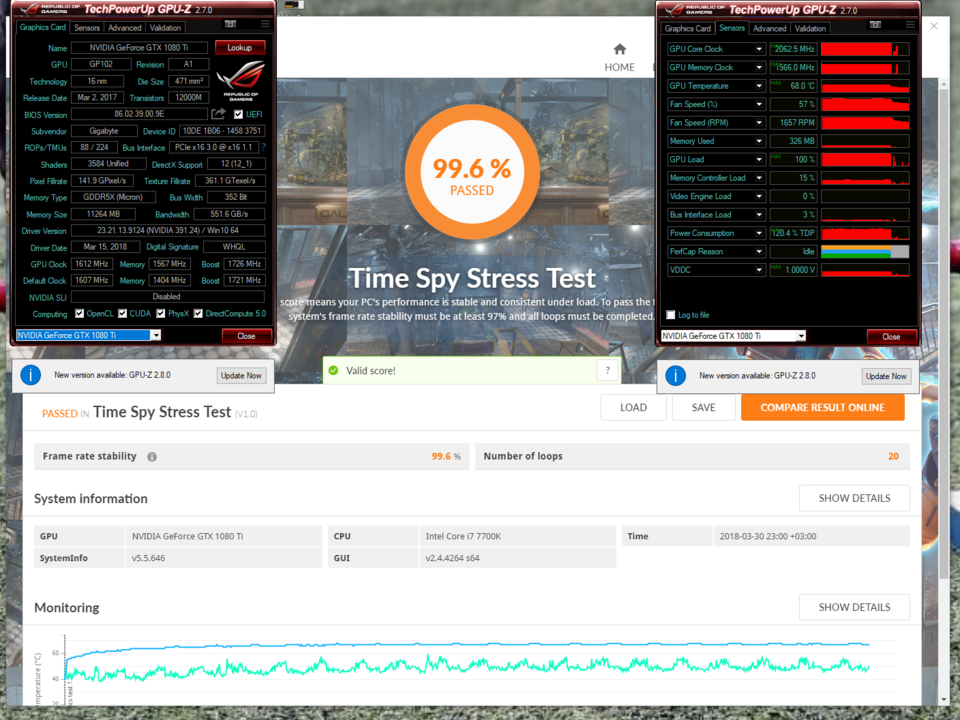Click the Valid score help question mark
This screenshot has width=960, height=720.
[607, 370]
